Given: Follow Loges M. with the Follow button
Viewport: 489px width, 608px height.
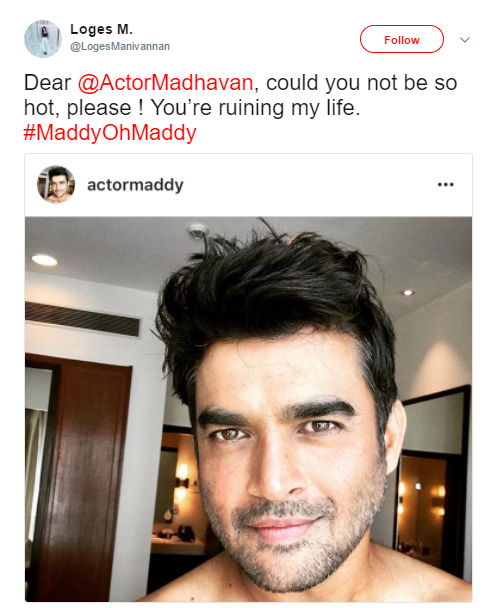Looking at the screenshot, I should point(401,39).
